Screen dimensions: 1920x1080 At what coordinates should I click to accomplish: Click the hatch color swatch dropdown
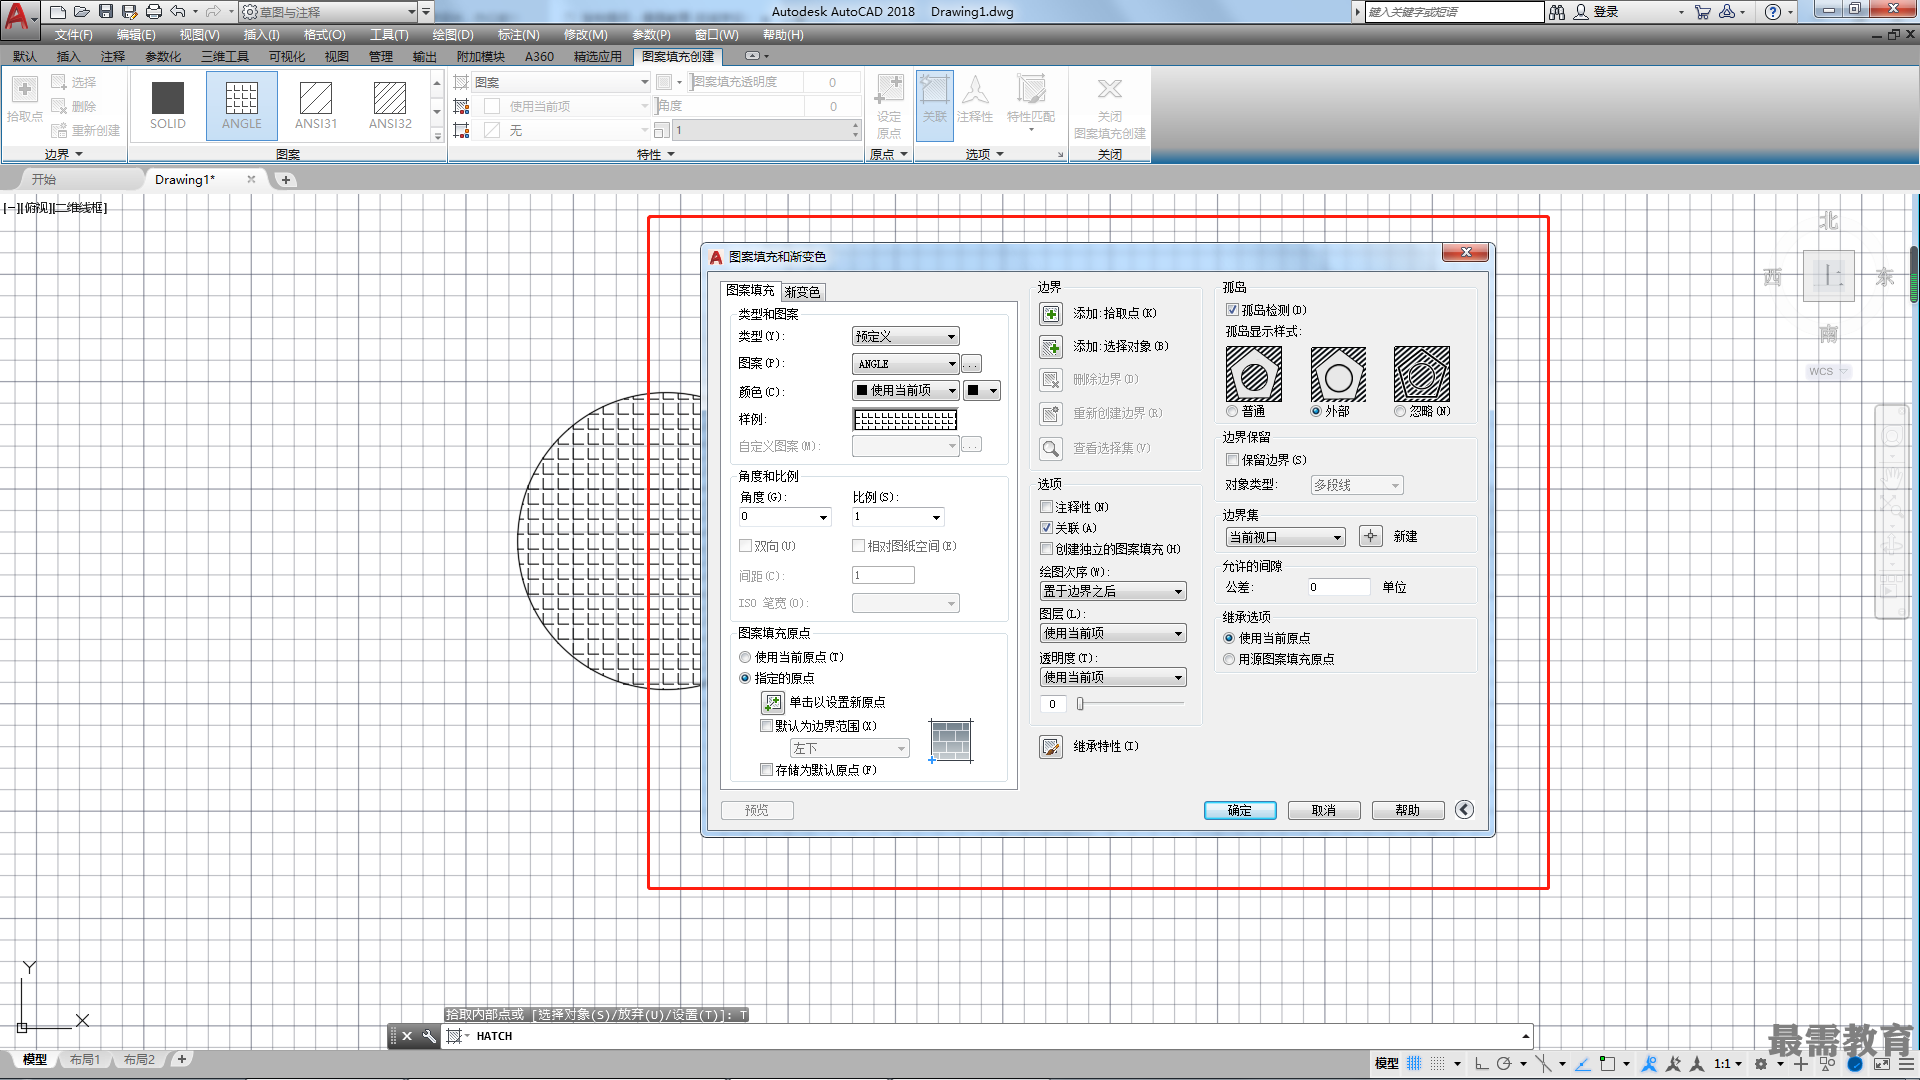coord(906,391)
